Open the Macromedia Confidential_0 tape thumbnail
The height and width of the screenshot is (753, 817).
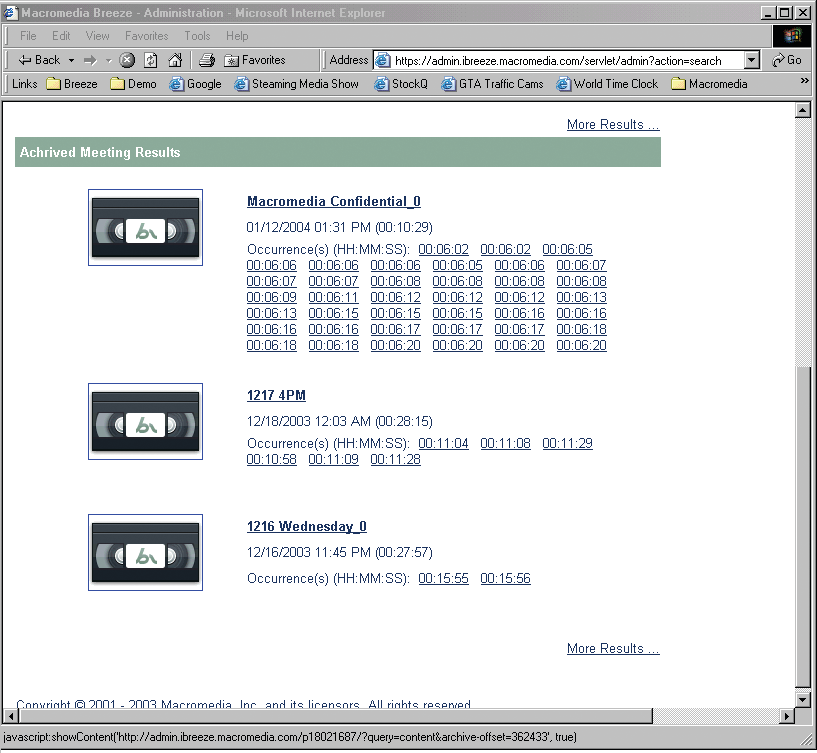point(145,228)
